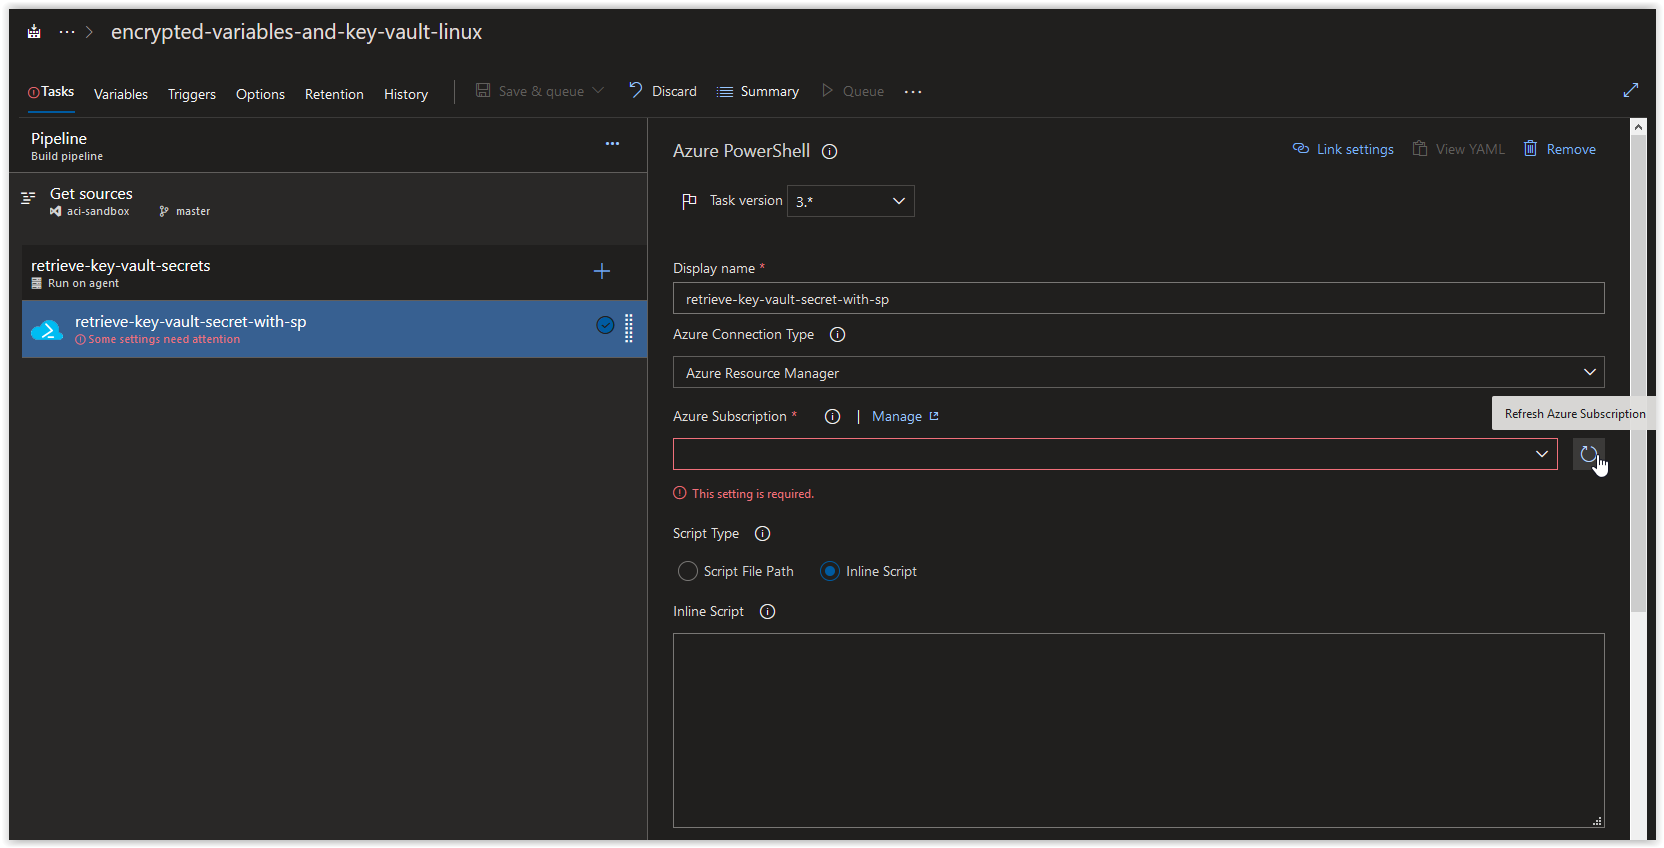
Task: Open the Azure Subscription dropdown
Action: [x=1115, y=454]
